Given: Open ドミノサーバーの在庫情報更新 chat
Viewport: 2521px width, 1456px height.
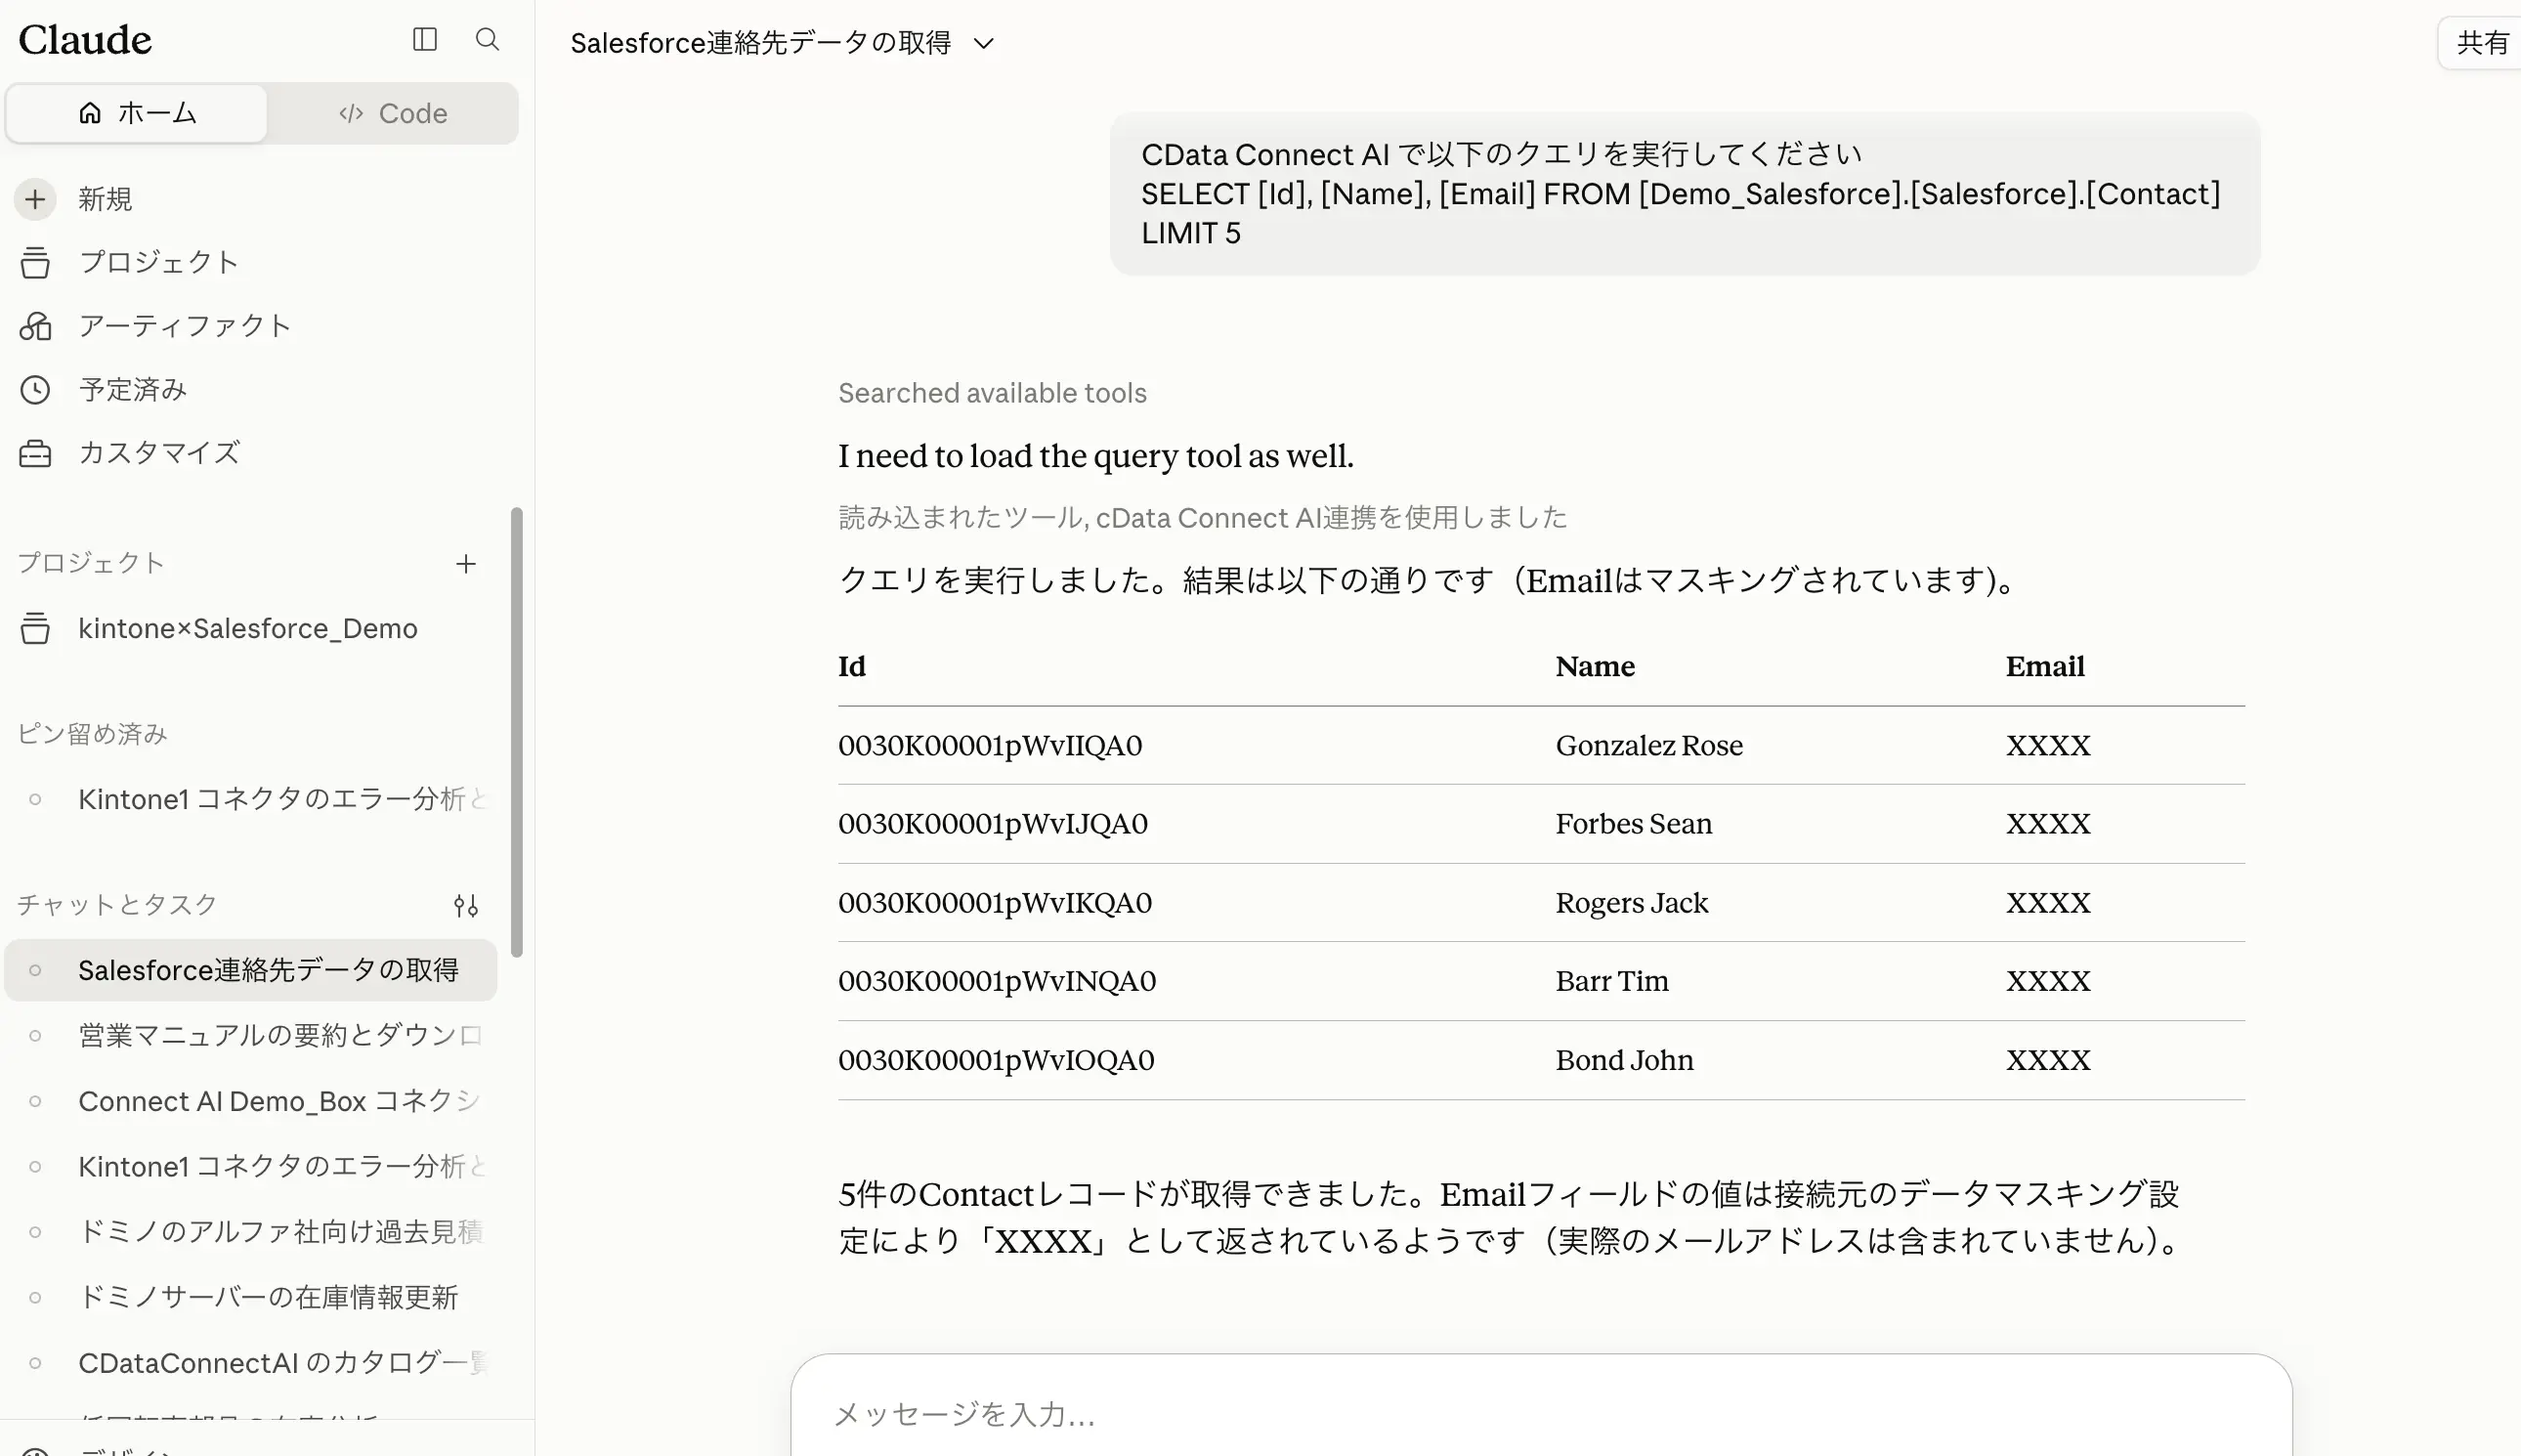Looking at the screenshot, I should click(x=250, y=1297).
